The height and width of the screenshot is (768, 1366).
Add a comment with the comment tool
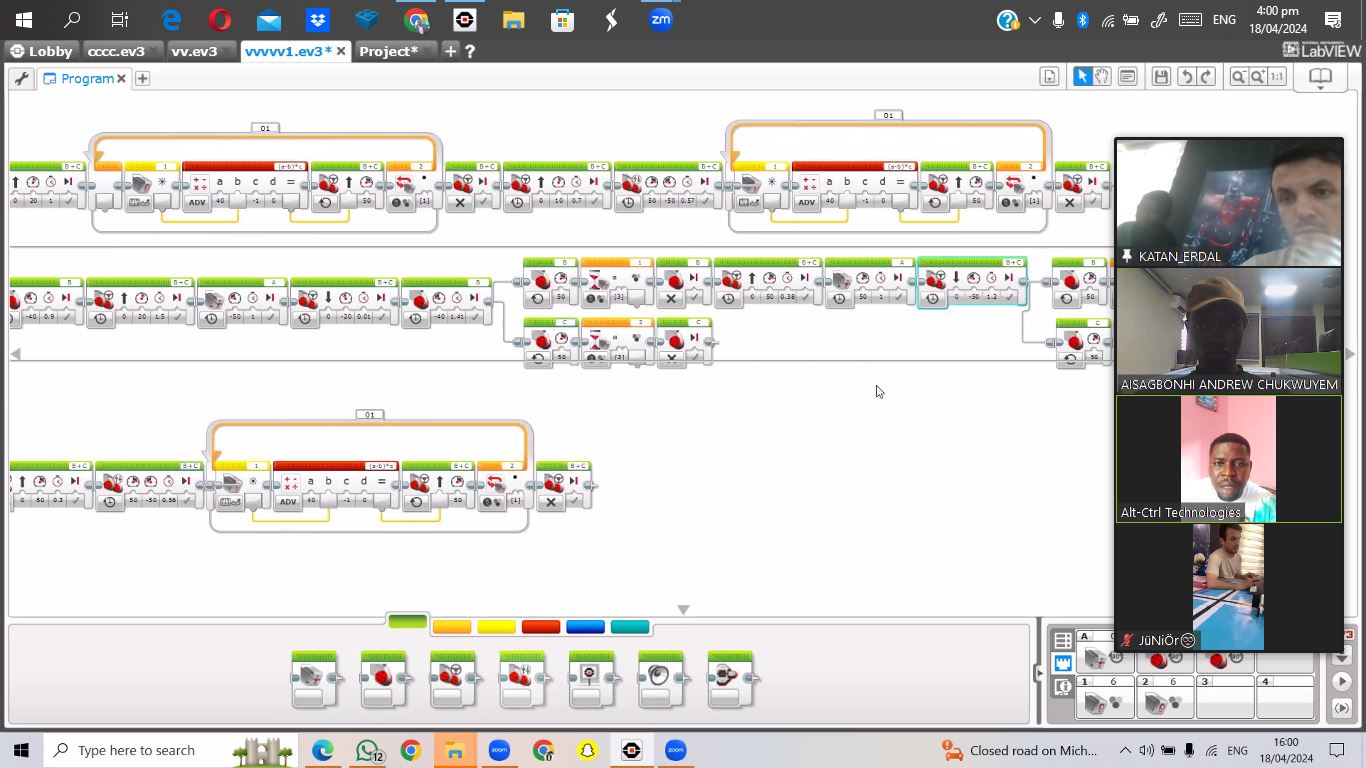coord(1128,77)
